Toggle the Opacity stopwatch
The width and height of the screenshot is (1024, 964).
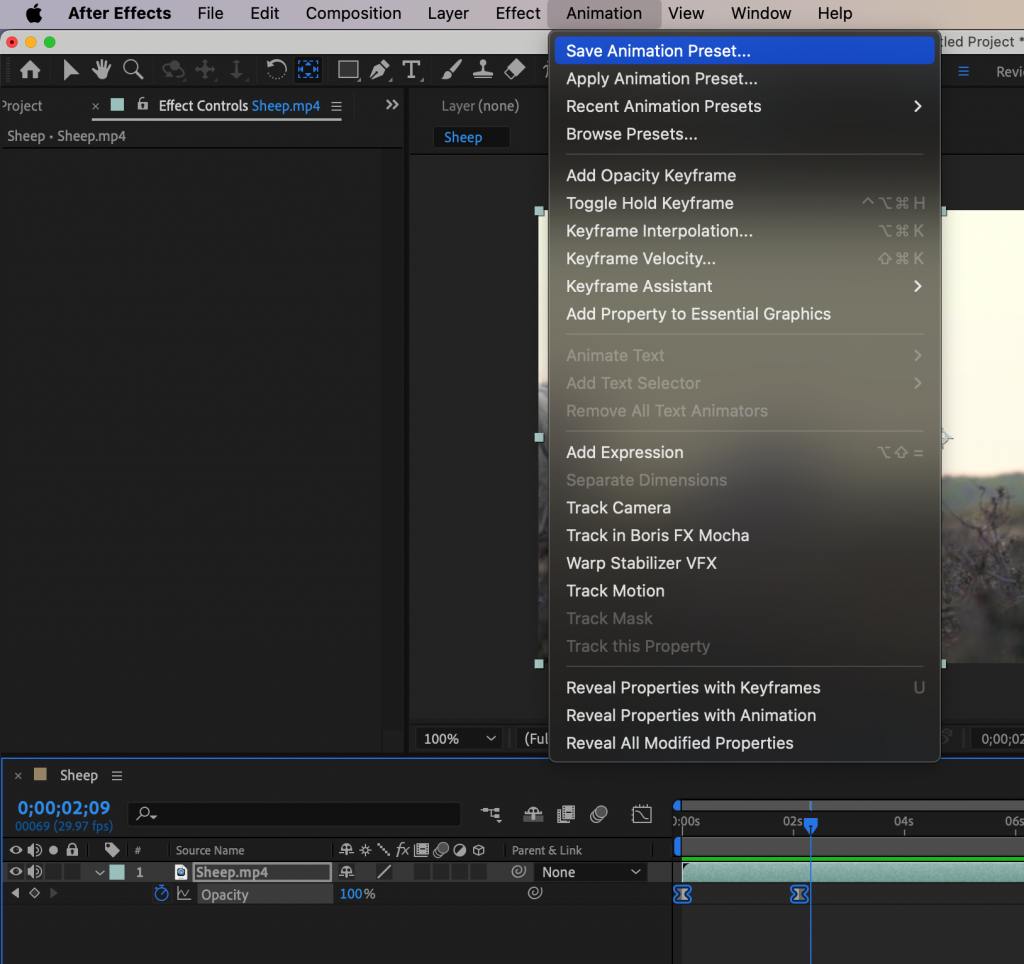[x=161, y=893]
